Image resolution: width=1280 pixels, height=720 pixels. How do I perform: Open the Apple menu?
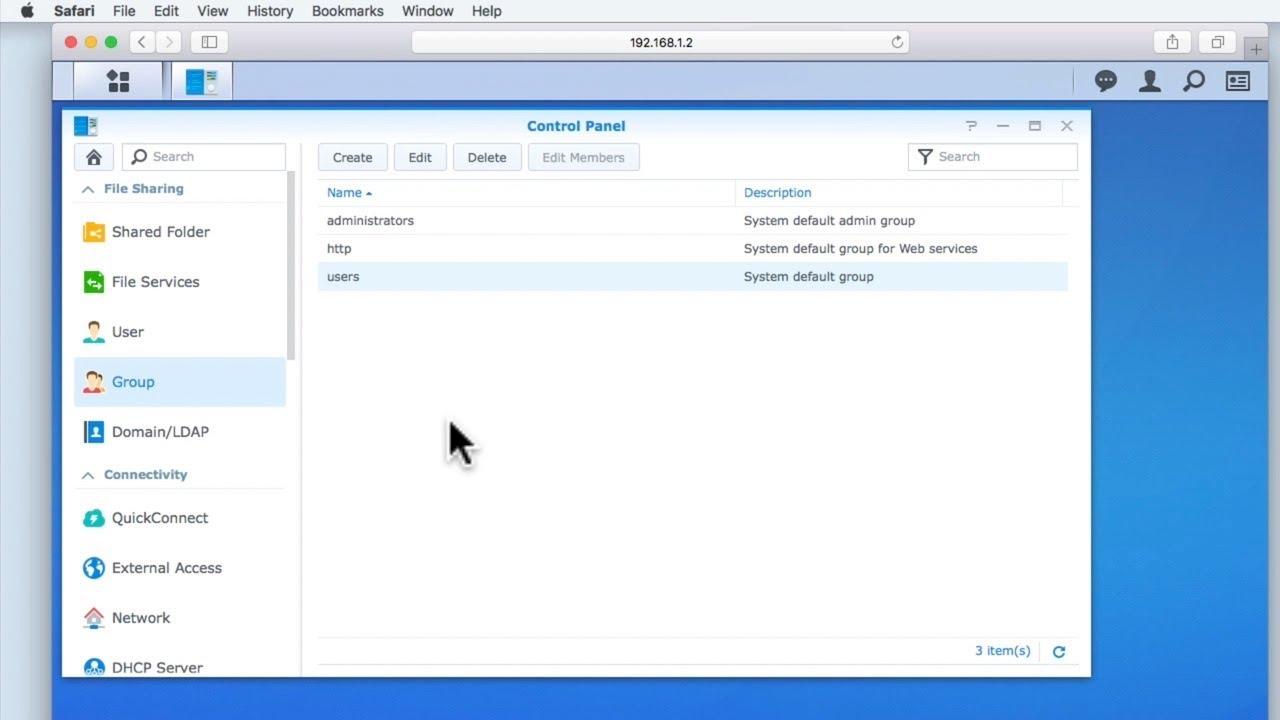[x=27, y=11]
